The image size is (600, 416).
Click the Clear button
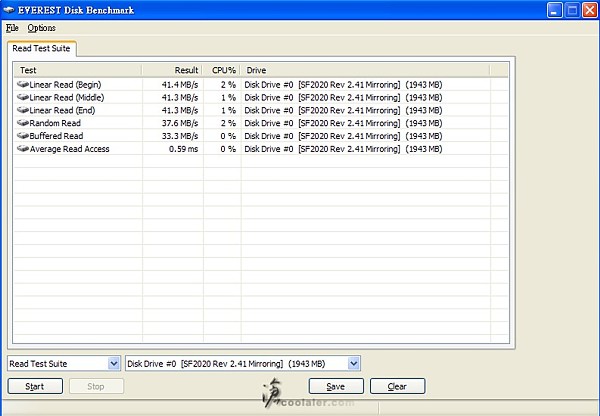[x=398, y=386]
